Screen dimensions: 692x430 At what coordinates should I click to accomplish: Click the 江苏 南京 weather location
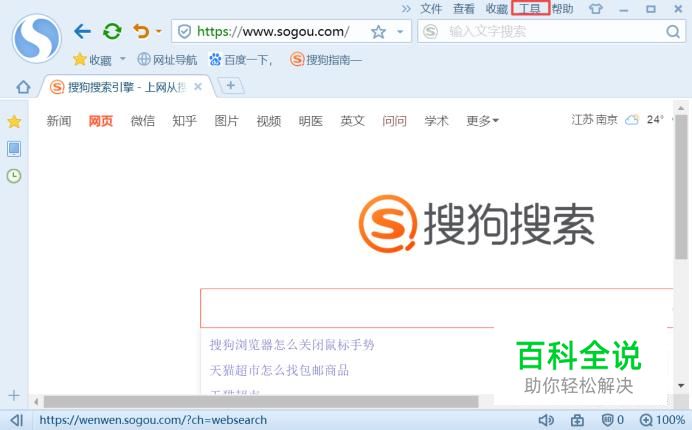pos(594,120)
